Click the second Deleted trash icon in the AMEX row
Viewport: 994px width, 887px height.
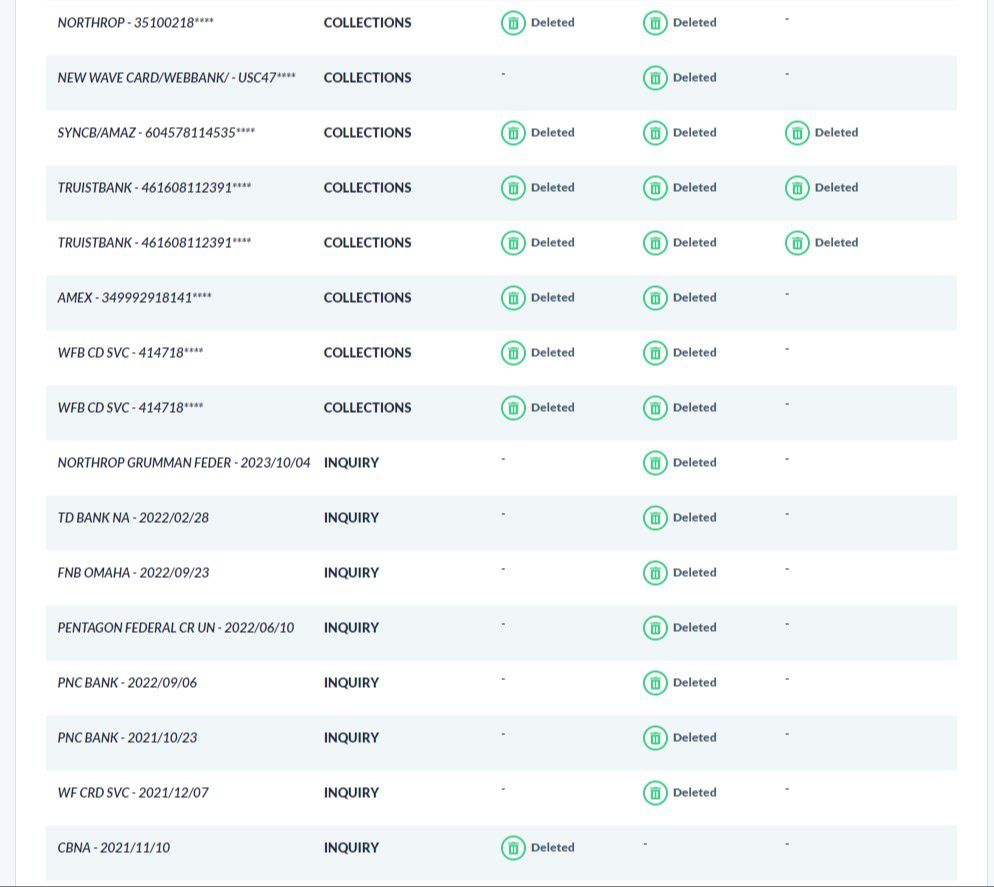pyautogui.click(x=655, y=298)
